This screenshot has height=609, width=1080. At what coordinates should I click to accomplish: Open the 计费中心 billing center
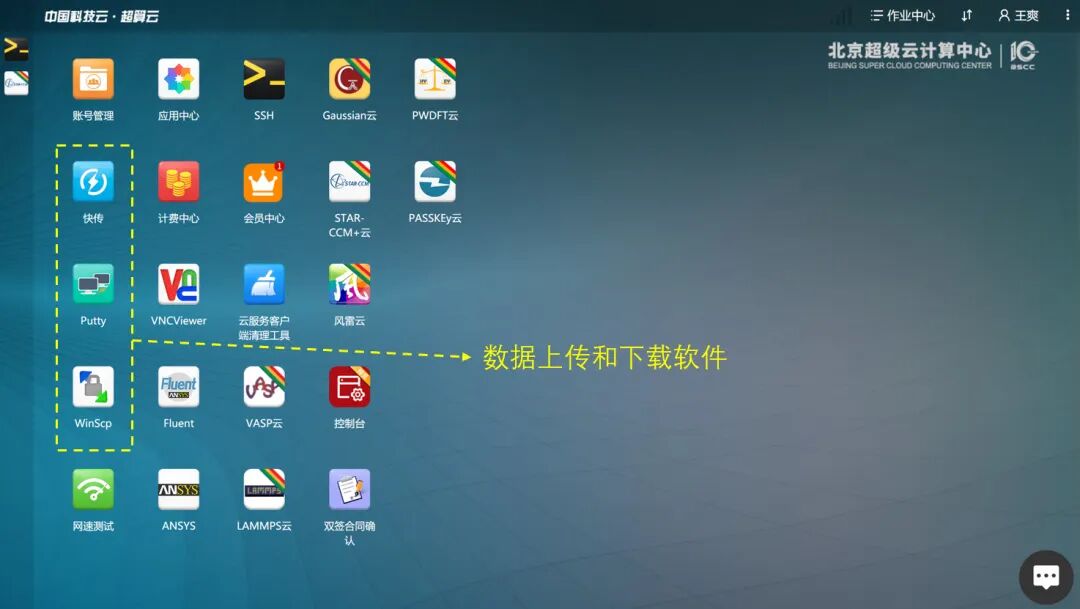(178, 182)
